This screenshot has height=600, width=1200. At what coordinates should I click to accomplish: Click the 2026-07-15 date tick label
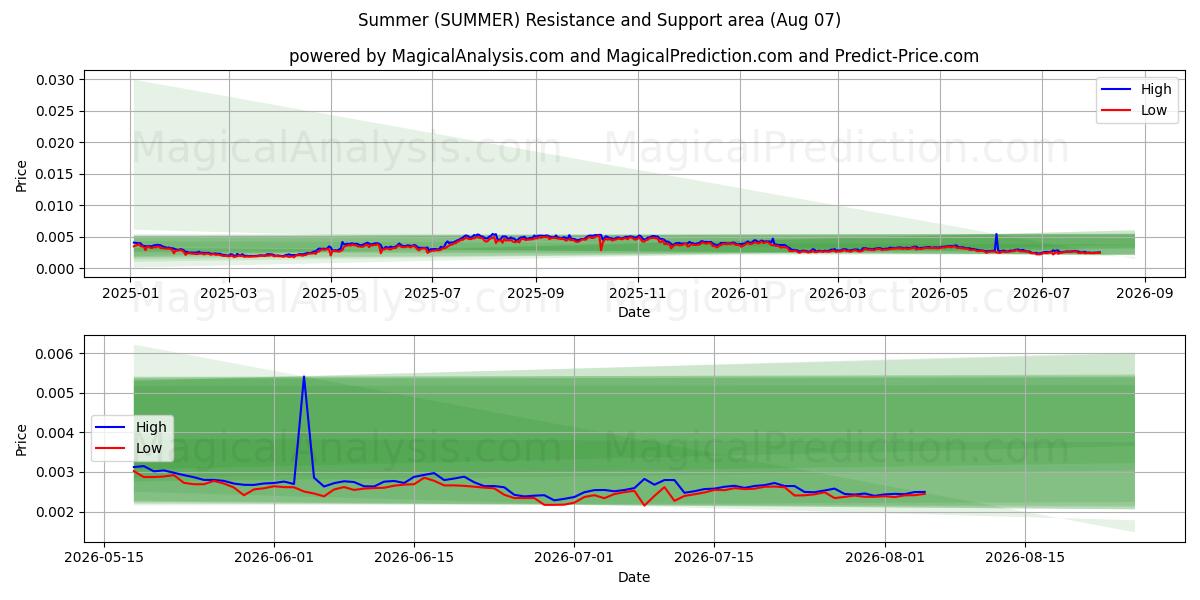pyautogui.click(x=715, y=559)
